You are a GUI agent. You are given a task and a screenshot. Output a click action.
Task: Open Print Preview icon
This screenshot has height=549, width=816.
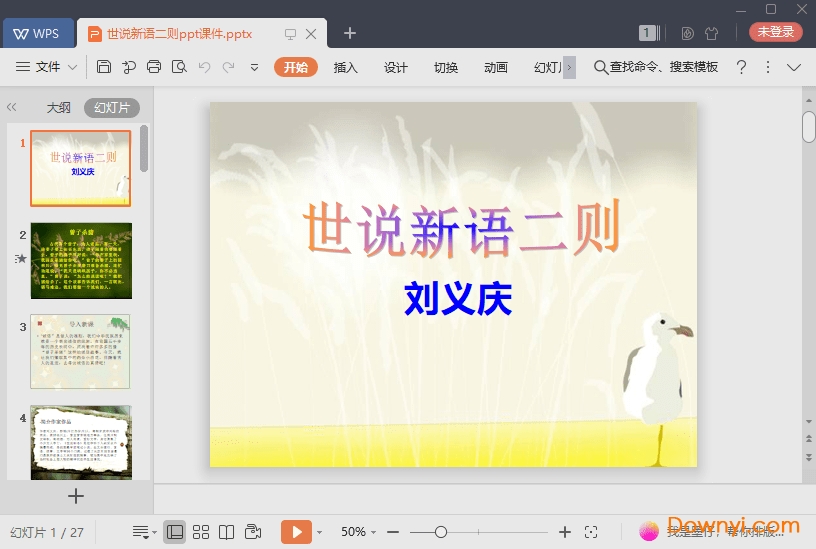pyautogui.click(x=179, y=67)
